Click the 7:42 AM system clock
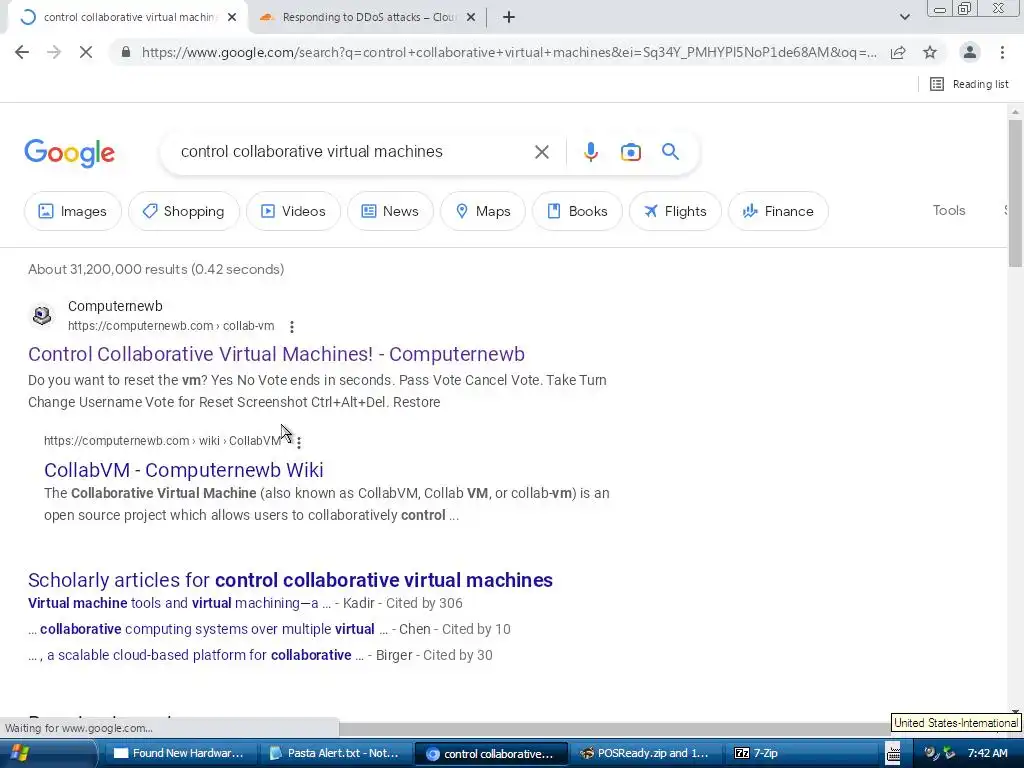 point(987,753)
